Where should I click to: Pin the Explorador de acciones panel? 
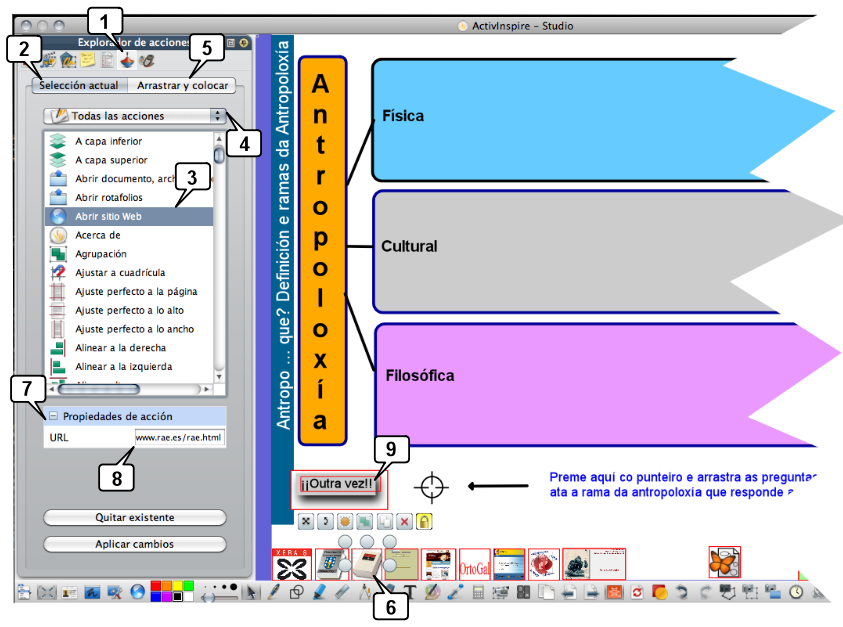243,43
